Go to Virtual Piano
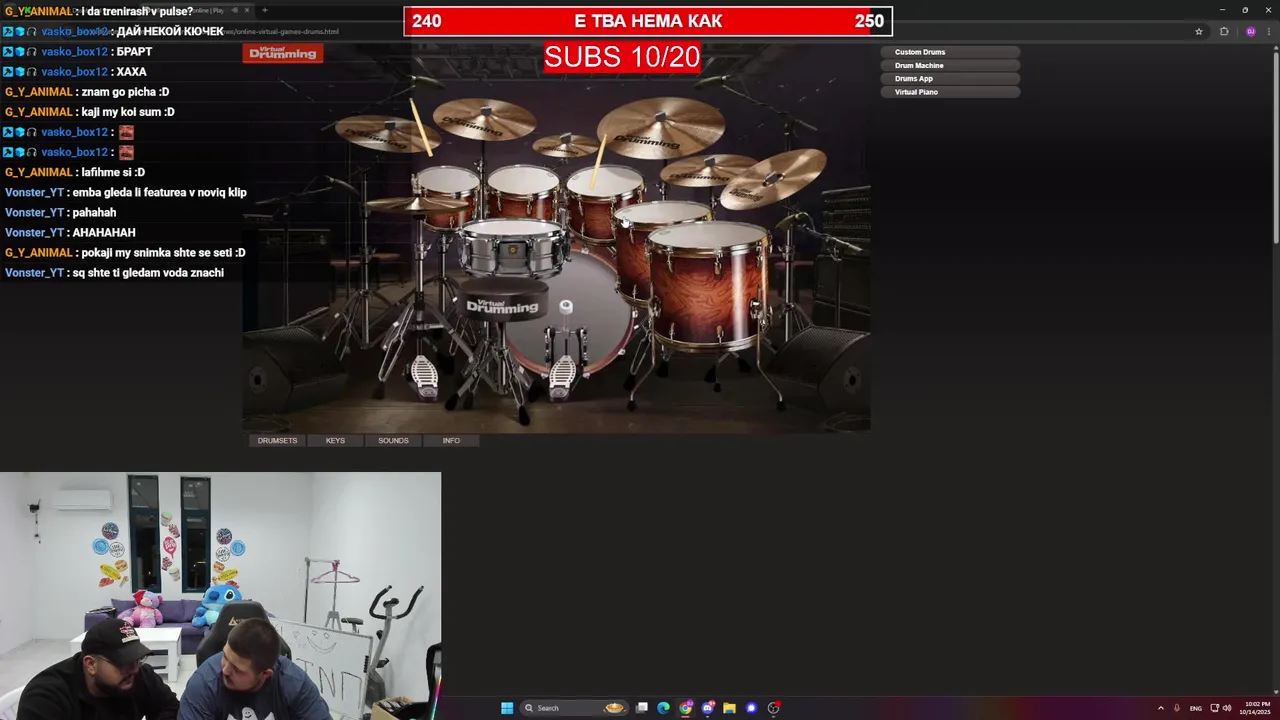This screenshot has width=1280, height=720. point(950,92)
